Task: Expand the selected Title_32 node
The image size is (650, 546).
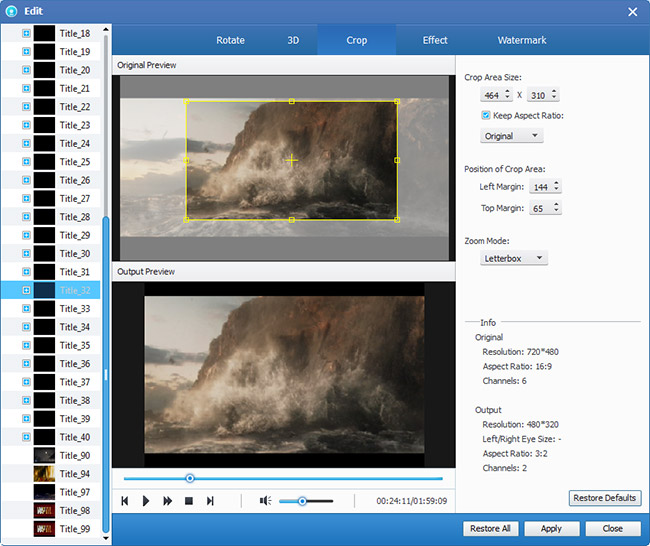Action: tap(26, 290)
